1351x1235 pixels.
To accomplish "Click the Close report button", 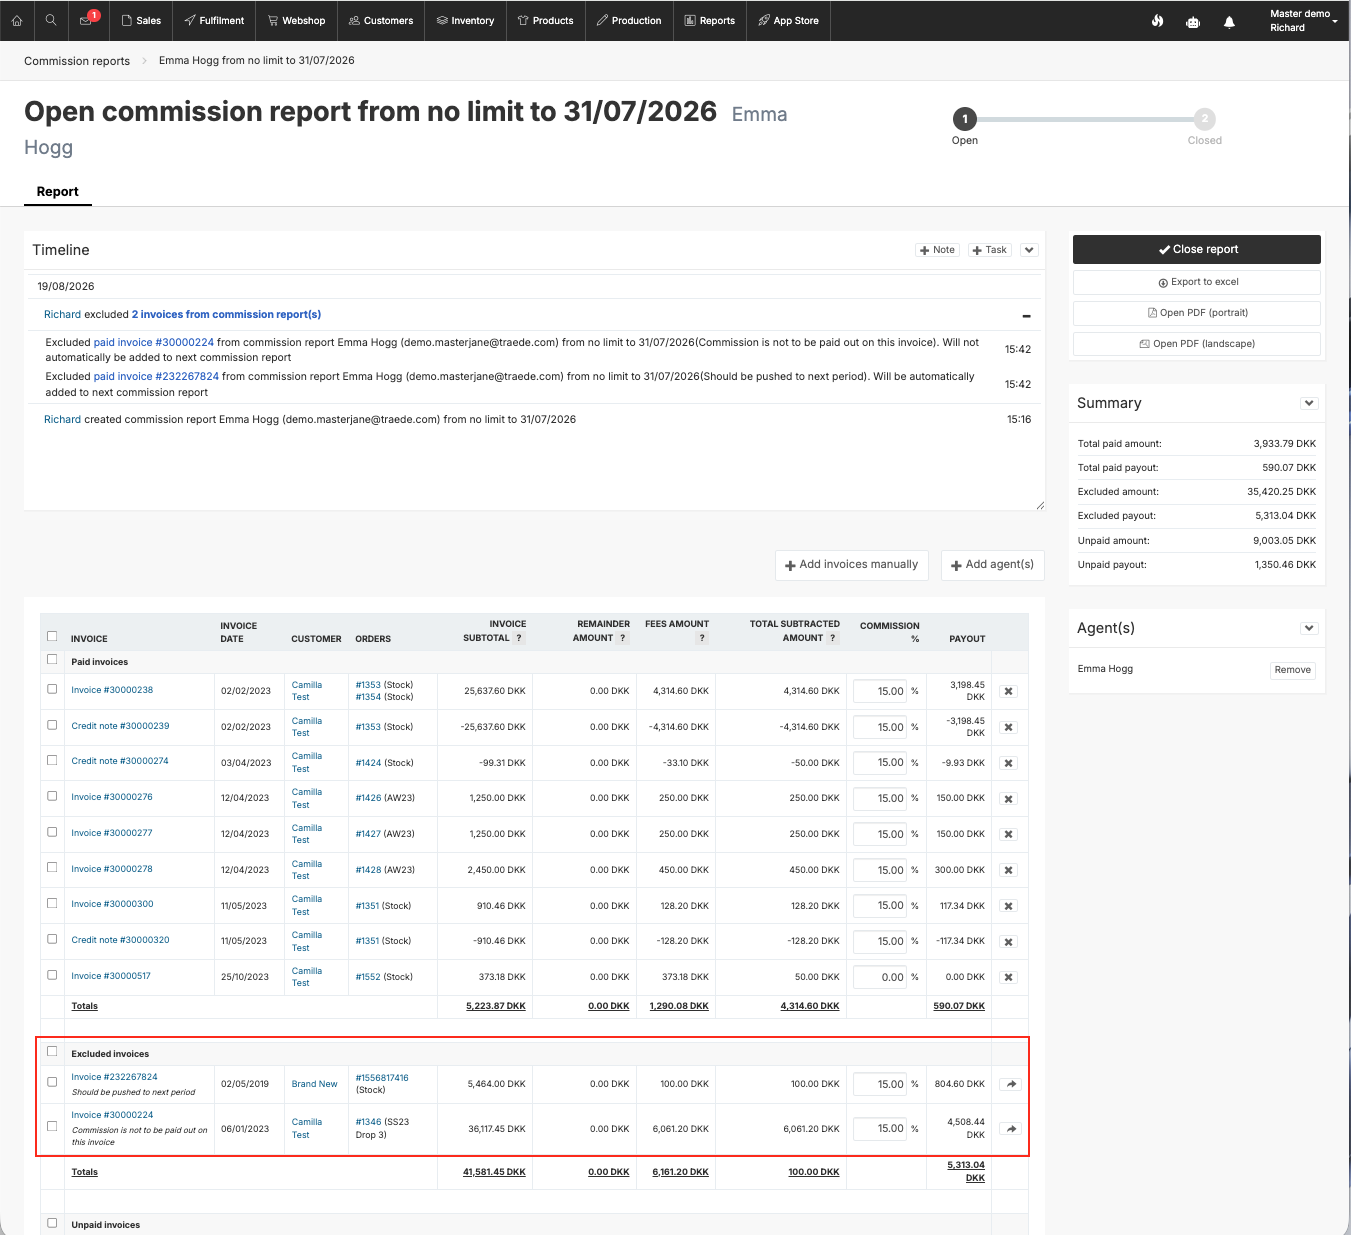I will (1197, 249).
